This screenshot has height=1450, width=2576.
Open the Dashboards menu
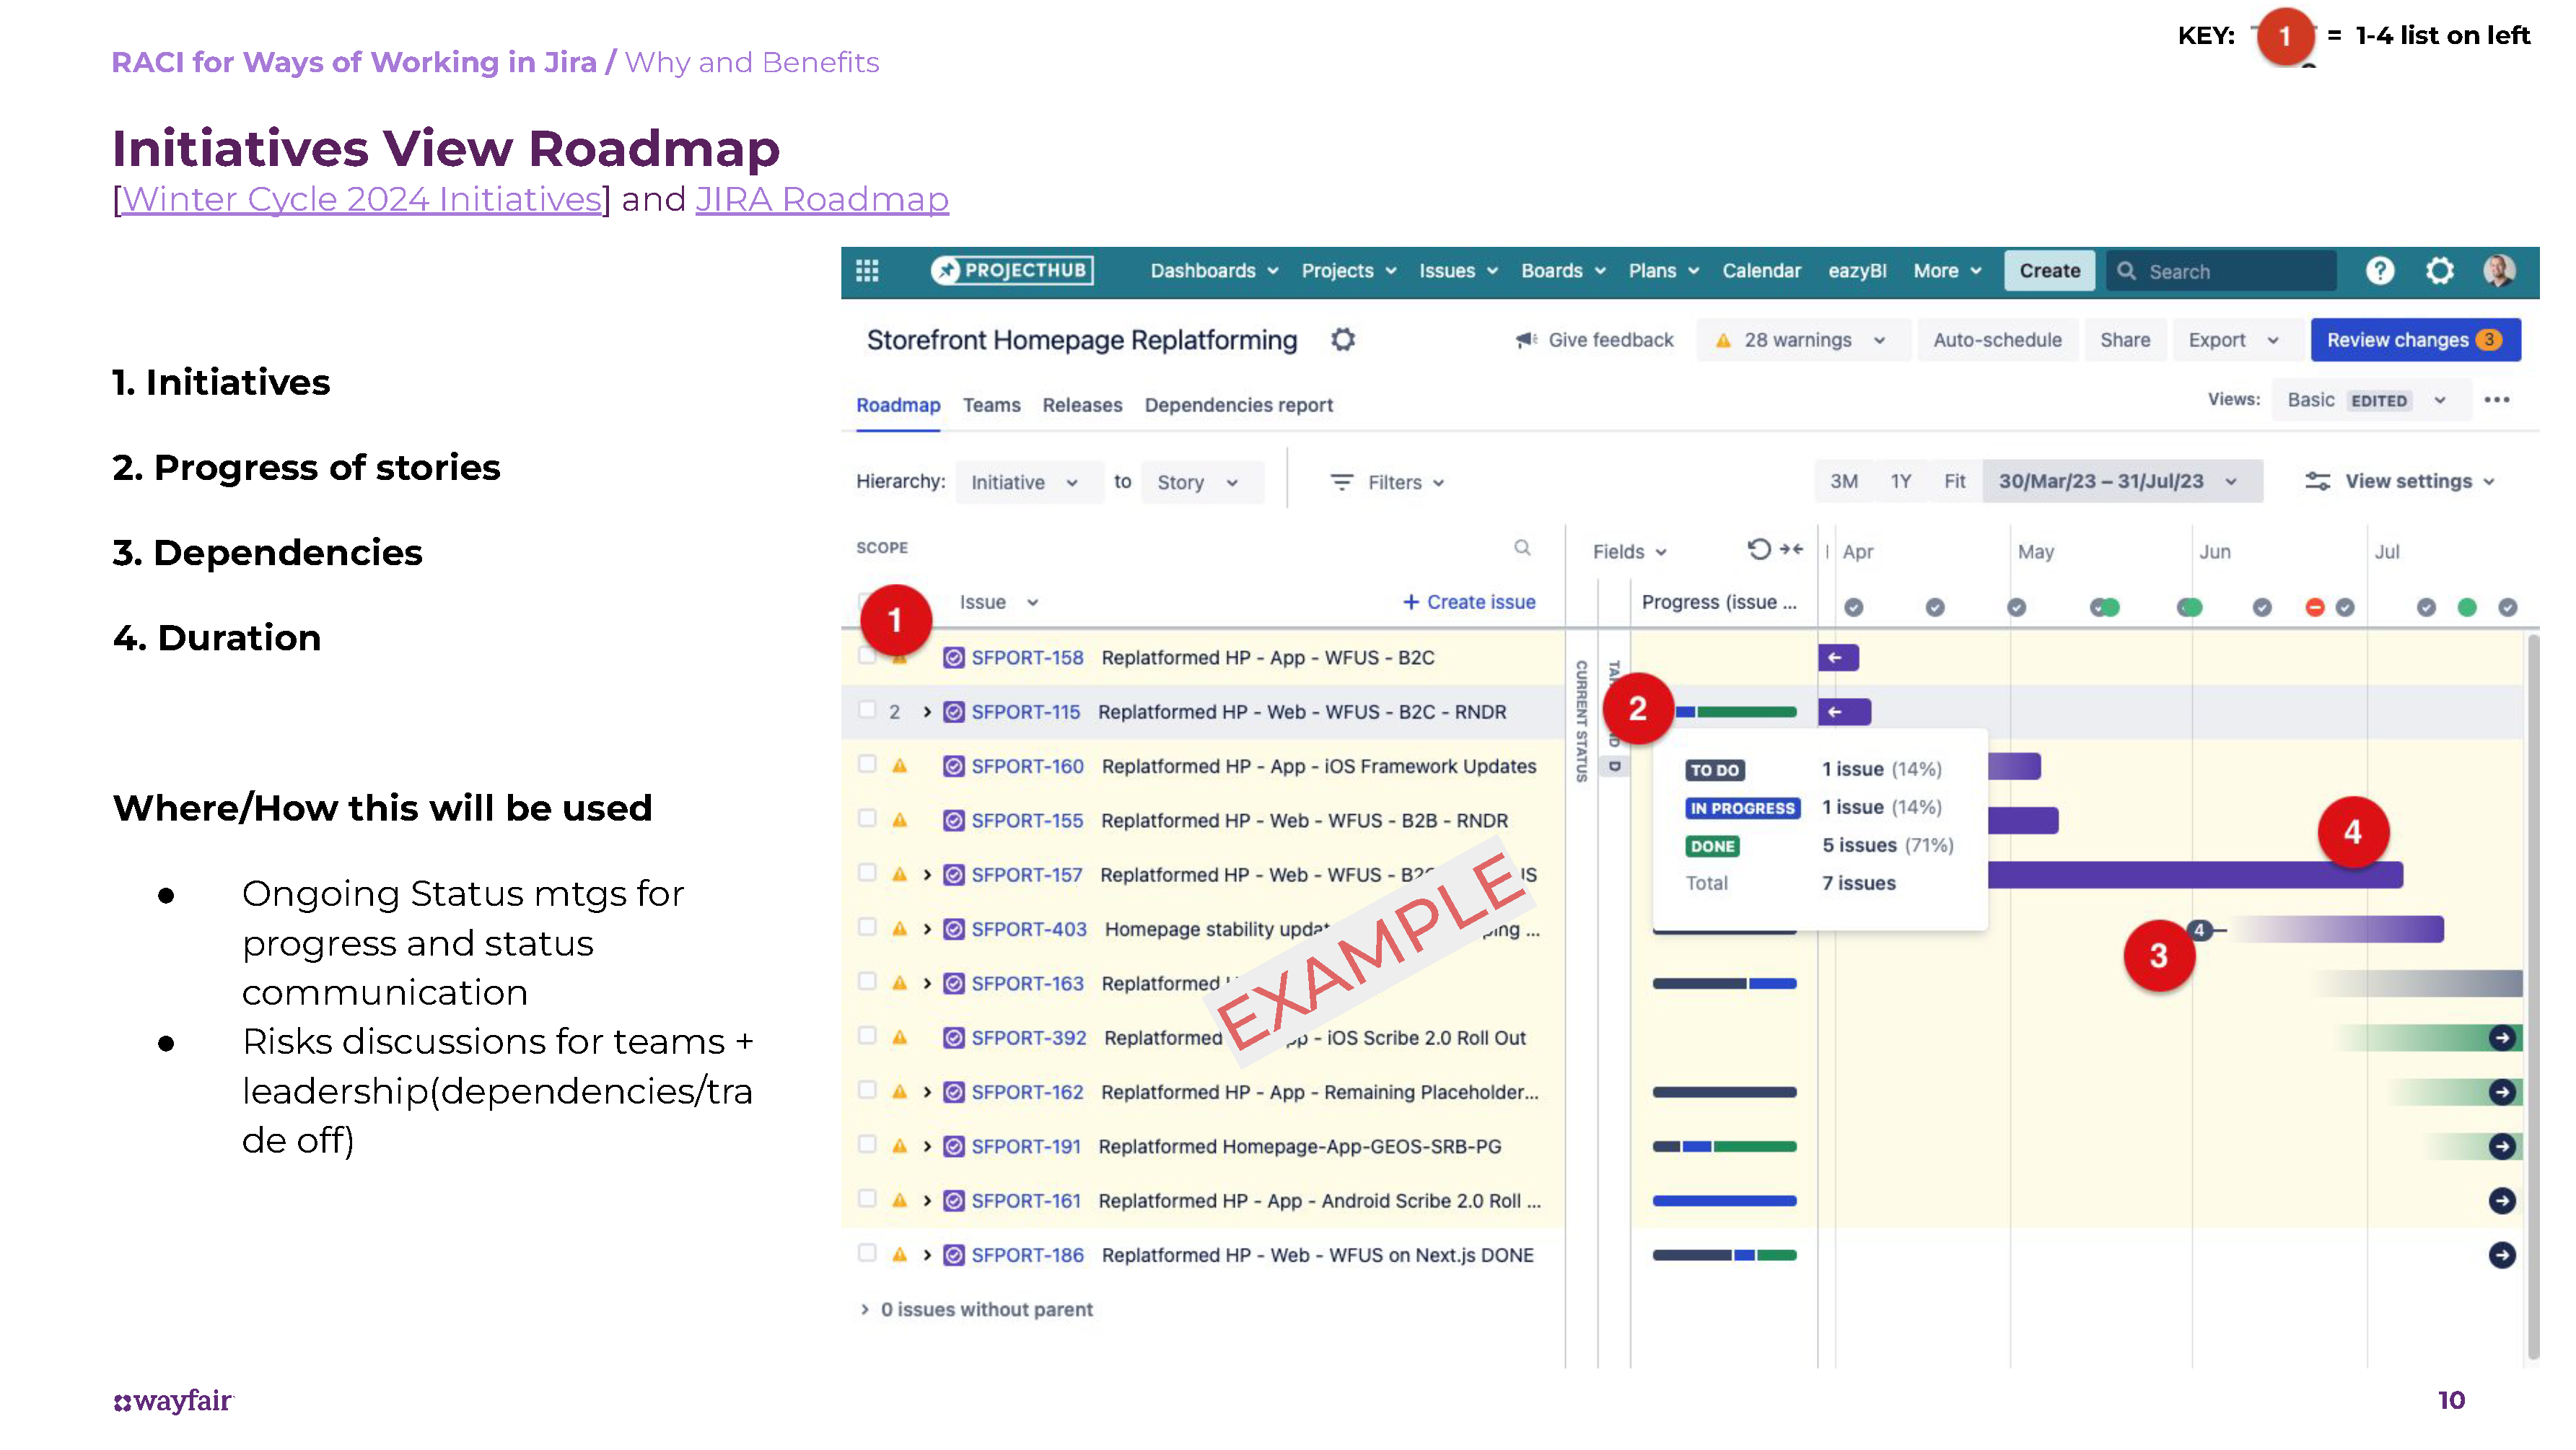pos(1214,271)
